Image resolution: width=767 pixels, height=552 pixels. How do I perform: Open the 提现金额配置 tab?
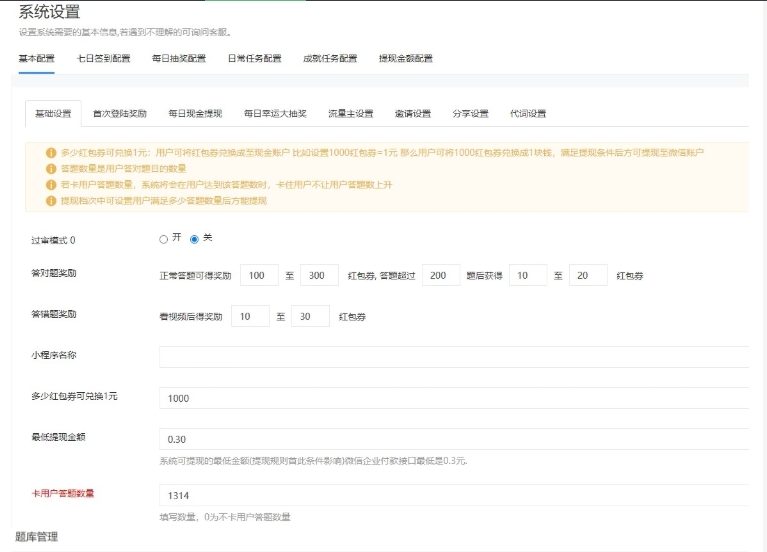[x=406, y=59]
